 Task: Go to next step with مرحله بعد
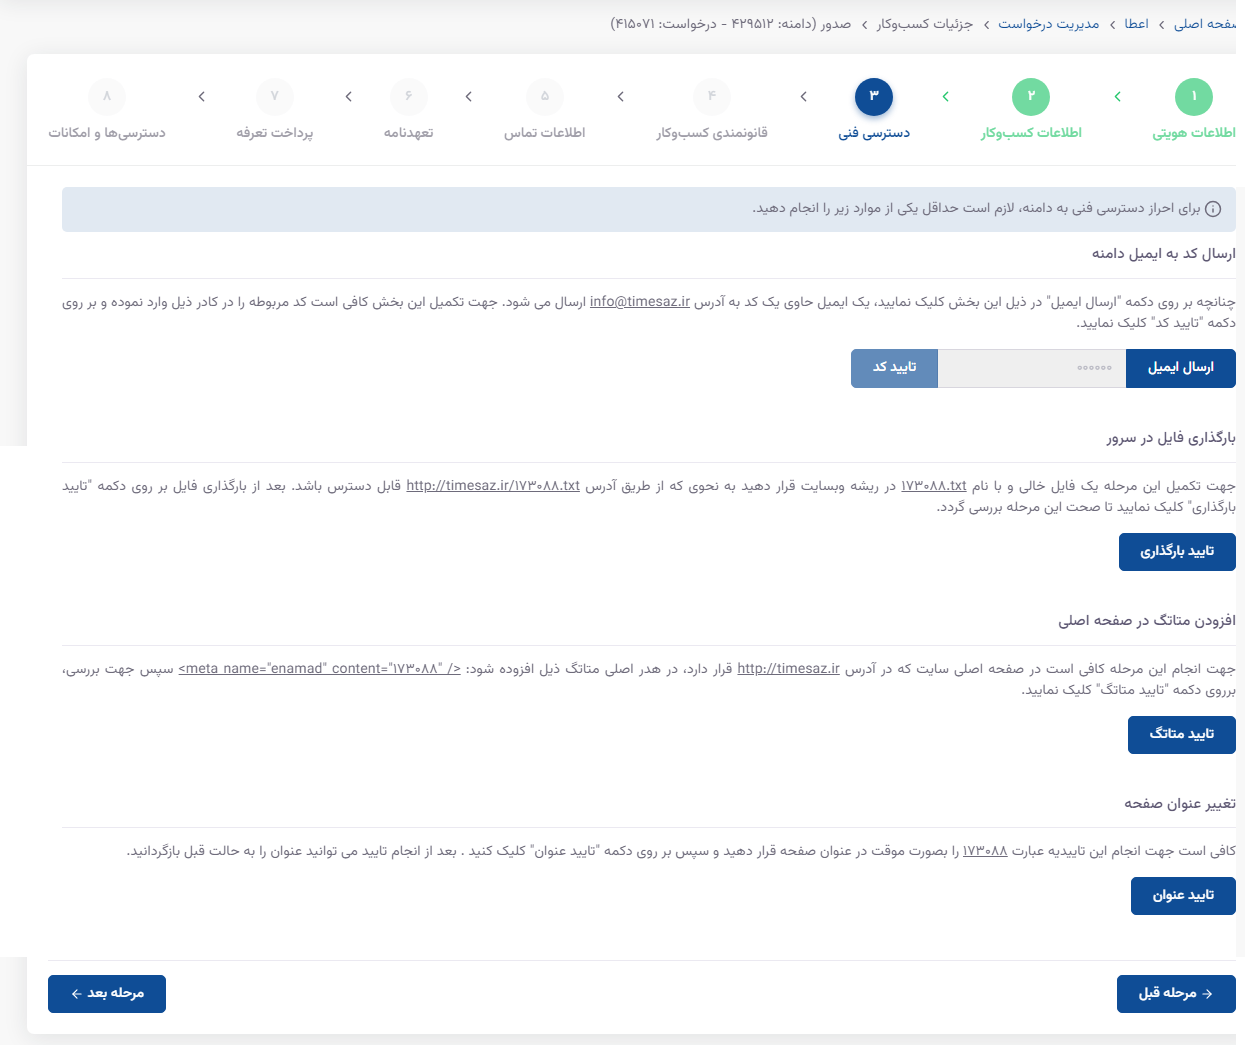tap(107, 994)
